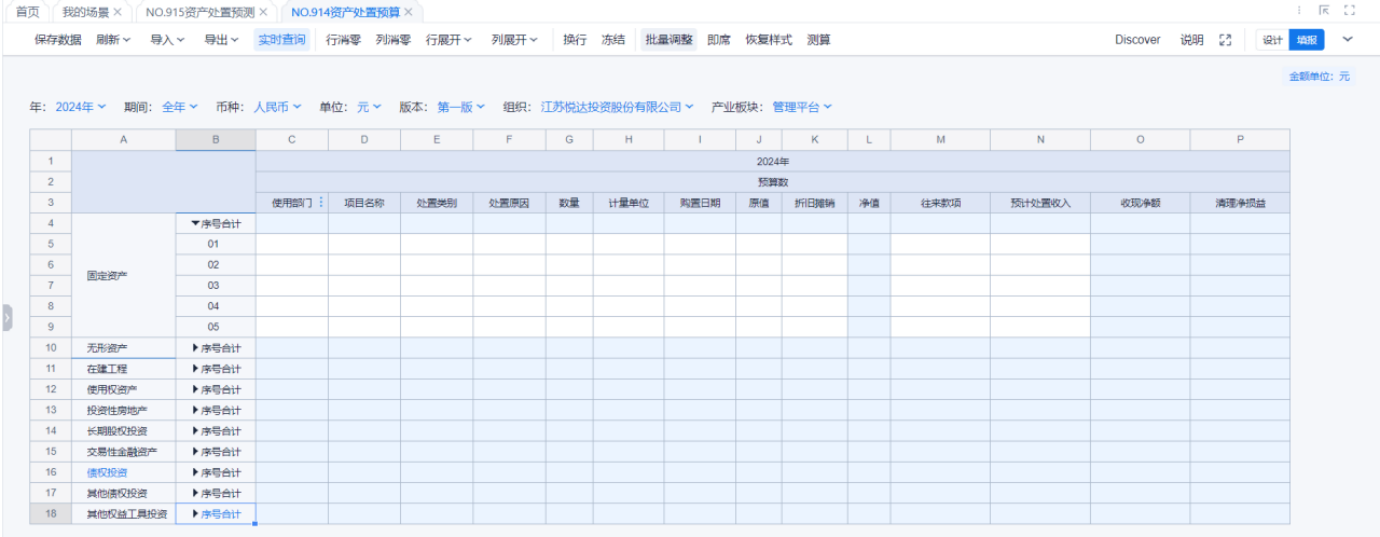Click the Discover link
This screenshot has height=537, width=1380.
pyautogui.click(x=1137, y=40)
